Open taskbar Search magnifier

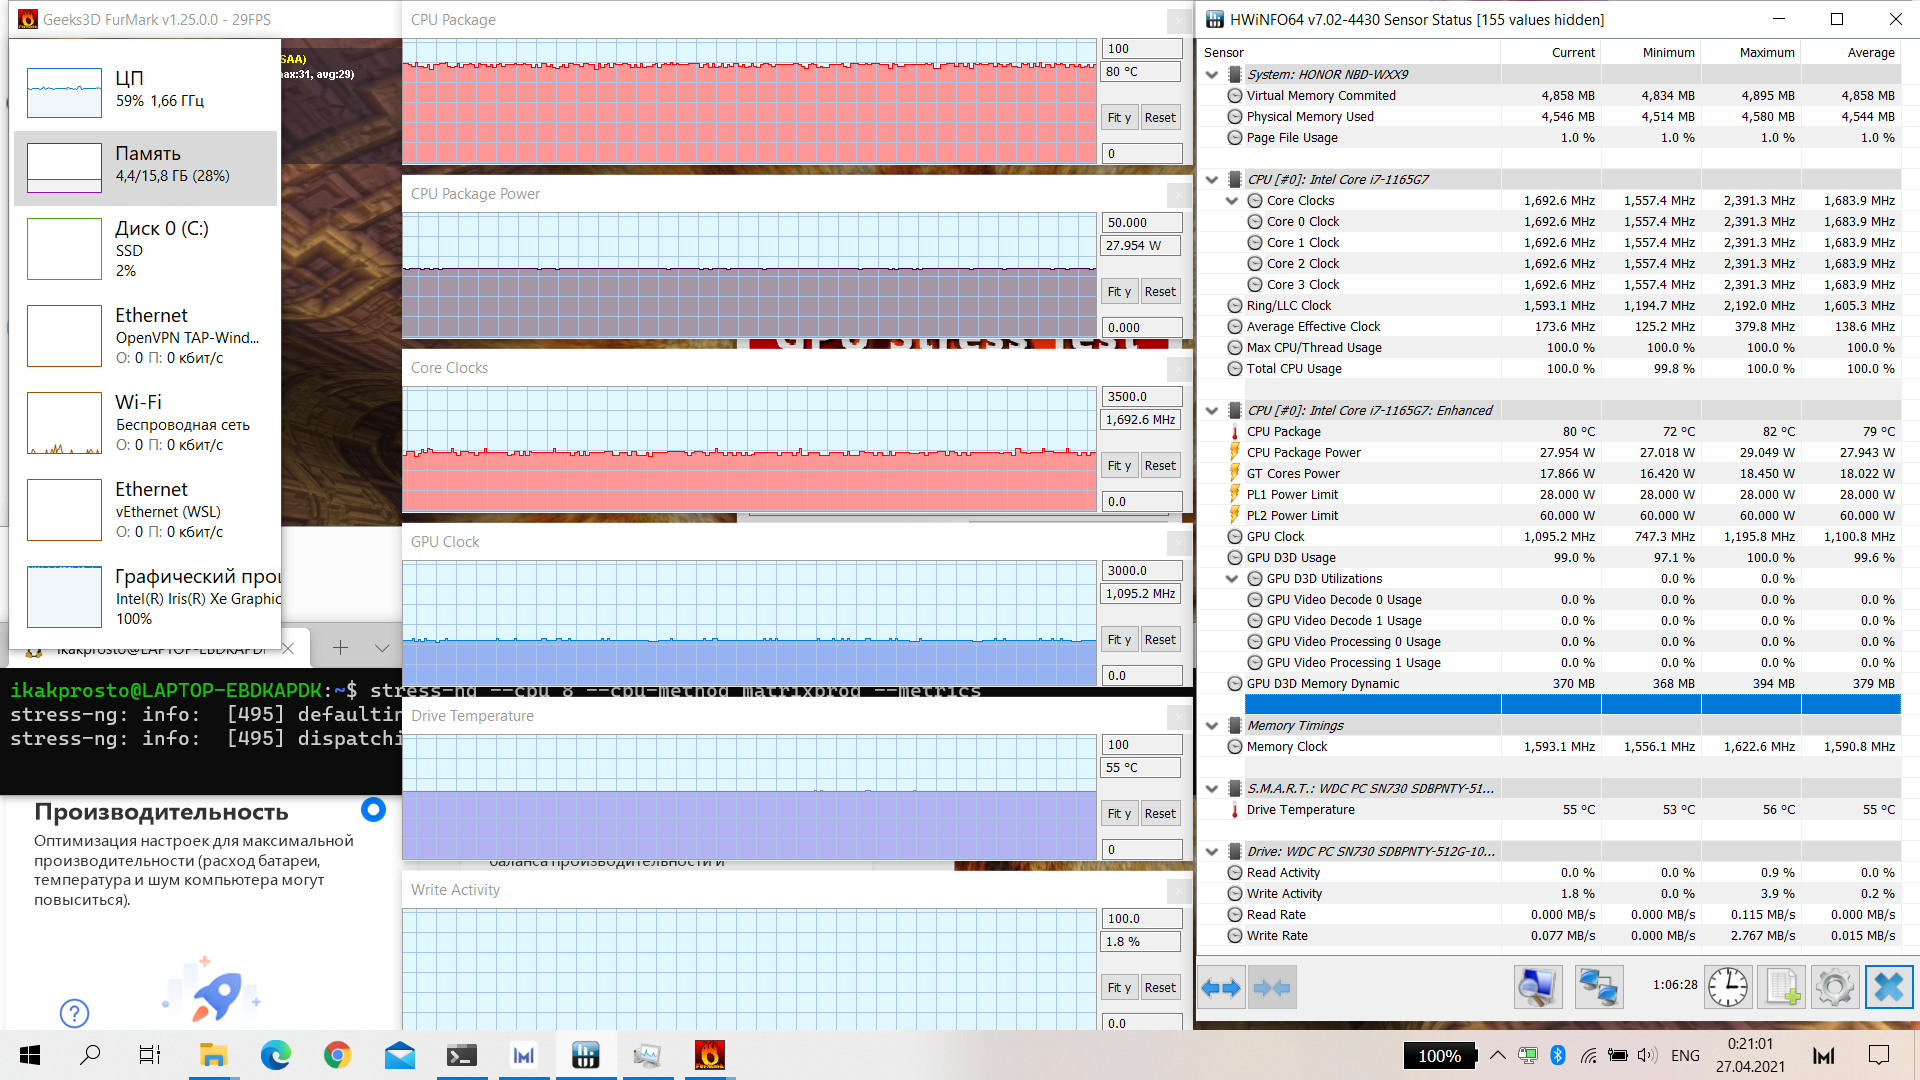tap(90, 1055)
